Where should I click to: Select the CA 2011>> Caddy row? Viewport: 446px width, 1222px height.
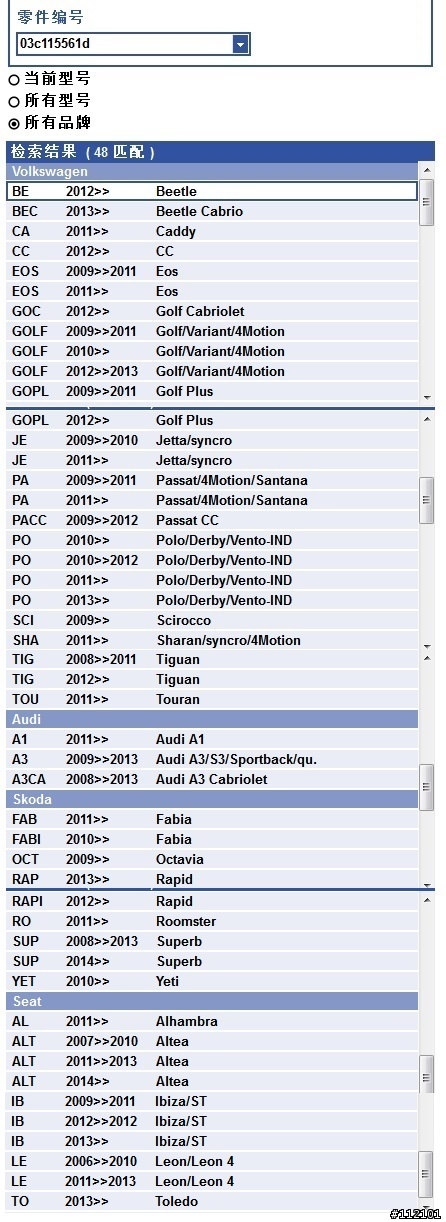(212, 231)
